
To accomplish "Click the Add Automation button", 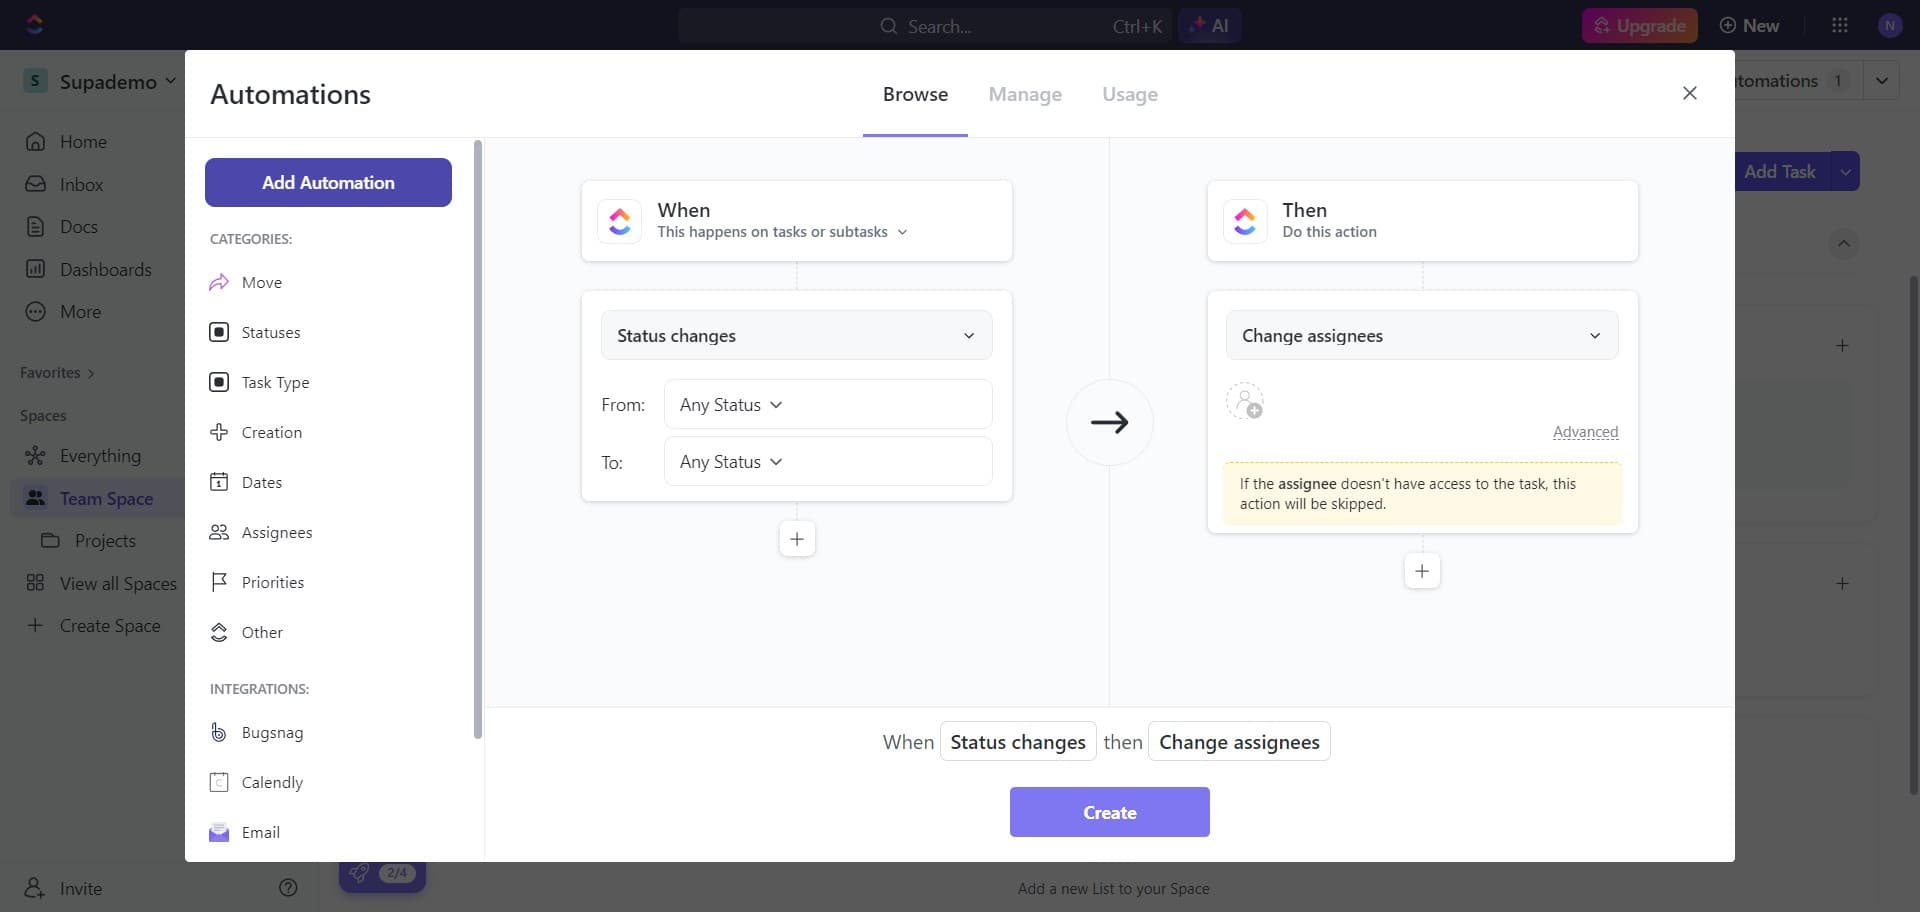I will (x=328, y=182).
